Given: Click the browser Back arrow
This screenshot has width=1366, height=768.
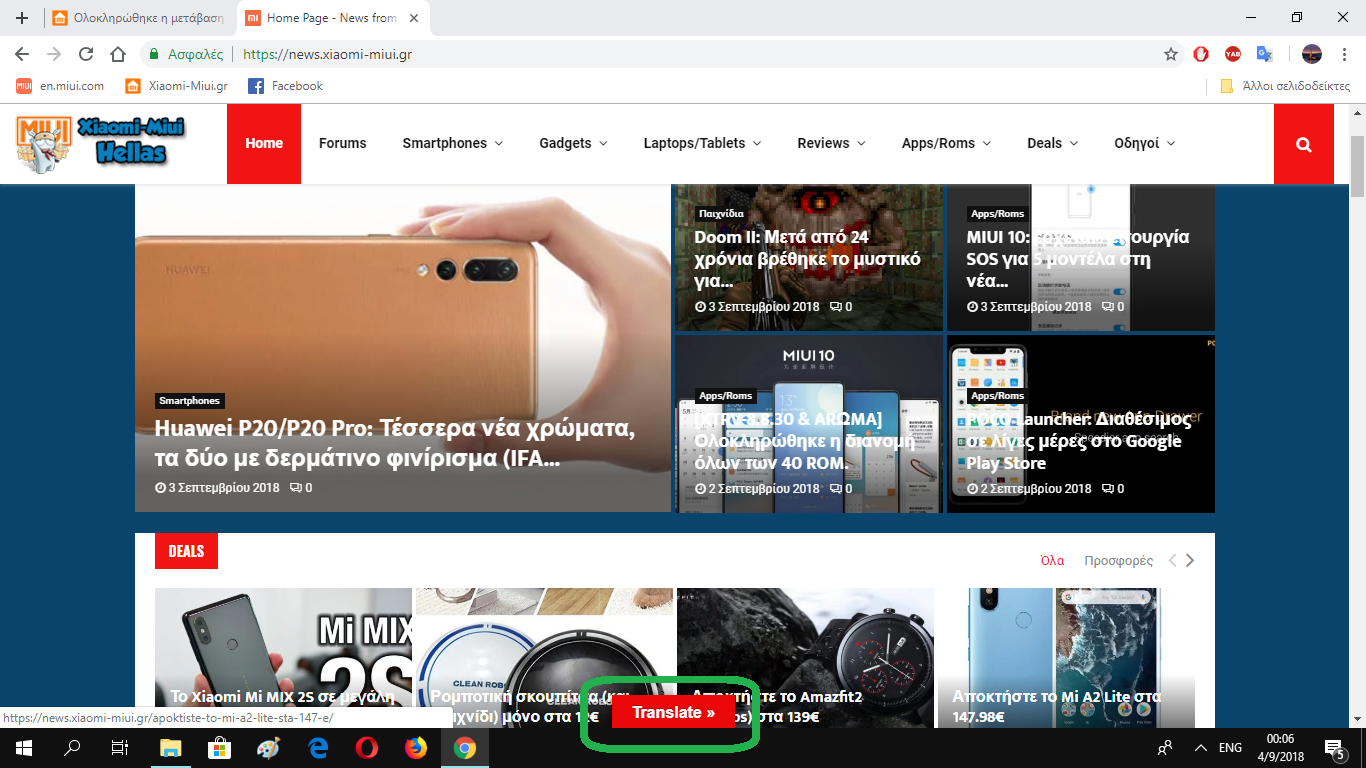Looking at the screenshot, I should [x=22, y=54].
